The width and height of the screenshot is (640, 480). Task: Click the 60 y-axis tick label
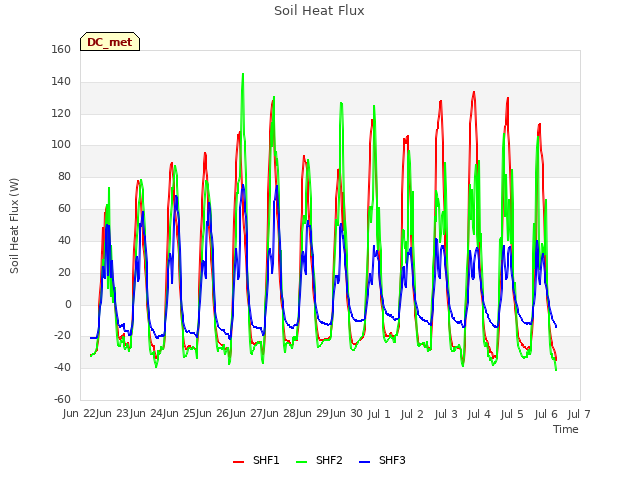click(64, 209)
